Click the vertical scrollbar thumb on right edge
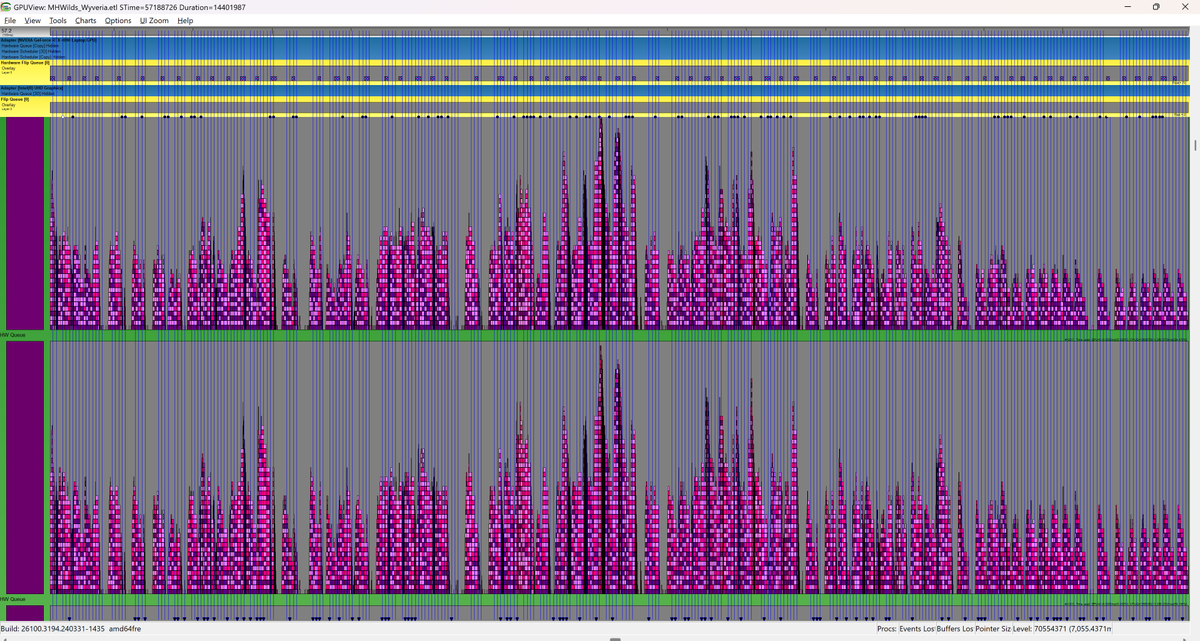Viewport: 1200px width, 641px height. [x=1196, y=146]
